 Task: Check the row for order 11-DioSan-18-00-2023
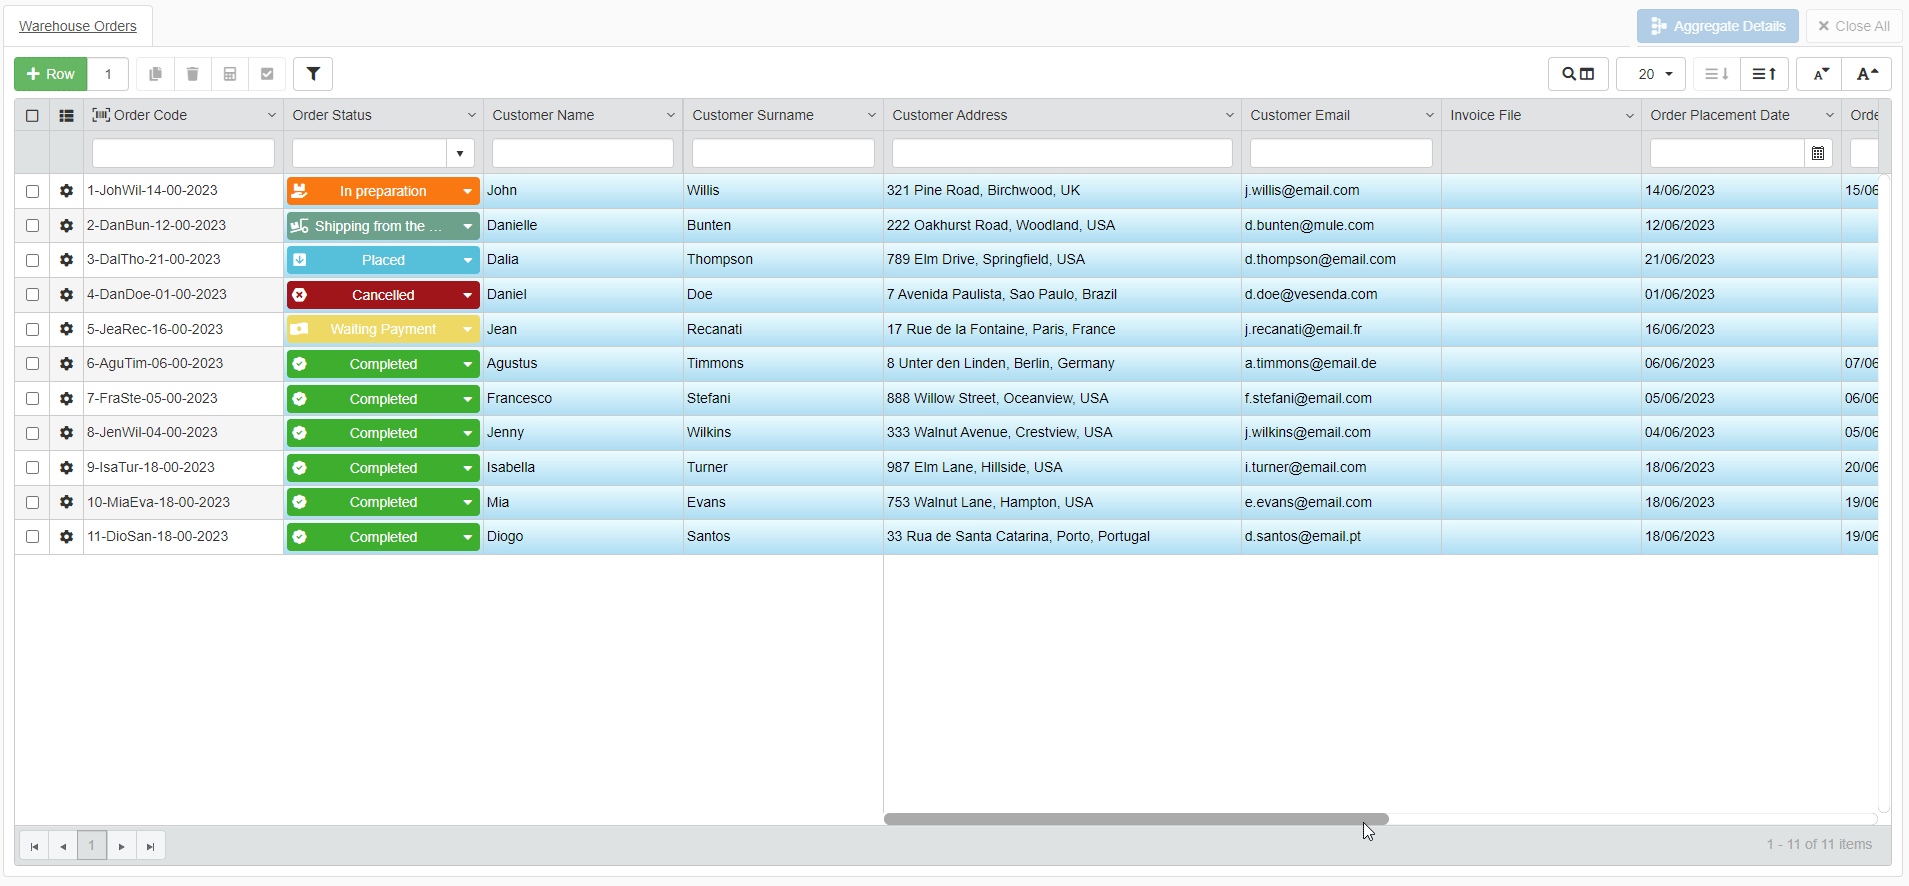32,537
